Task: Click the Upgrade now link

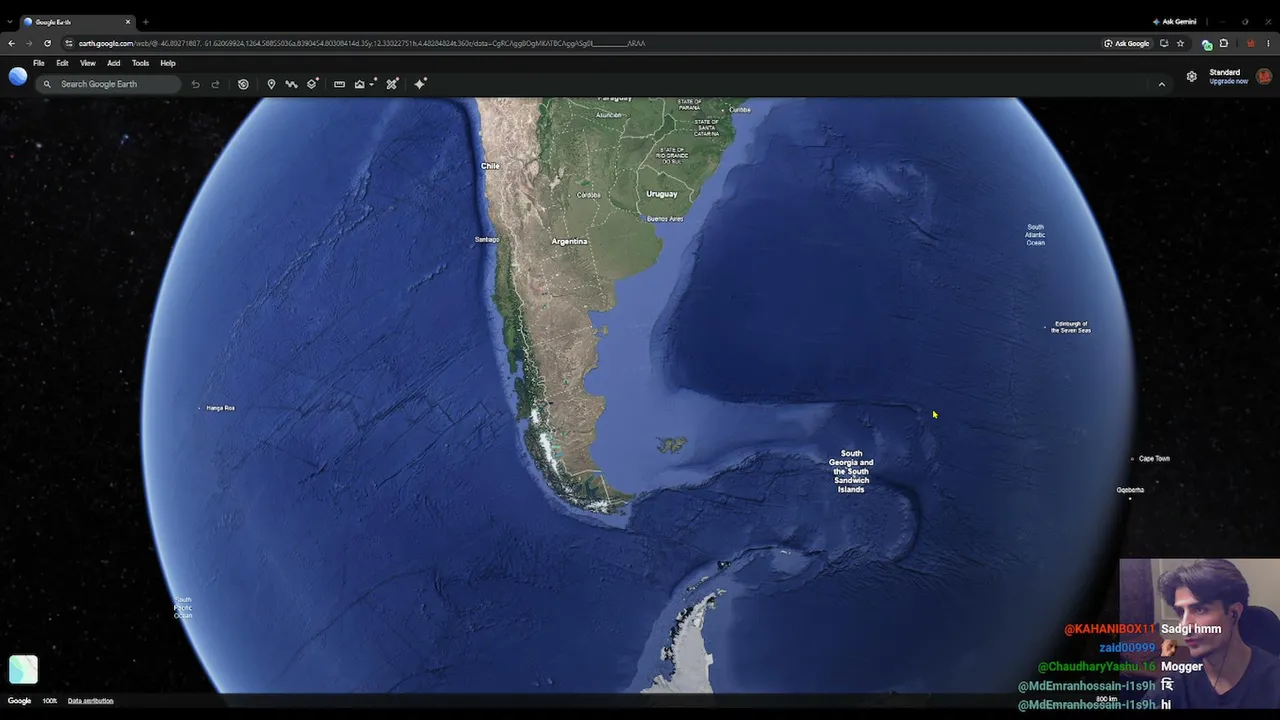Action: pos(1228,81)
